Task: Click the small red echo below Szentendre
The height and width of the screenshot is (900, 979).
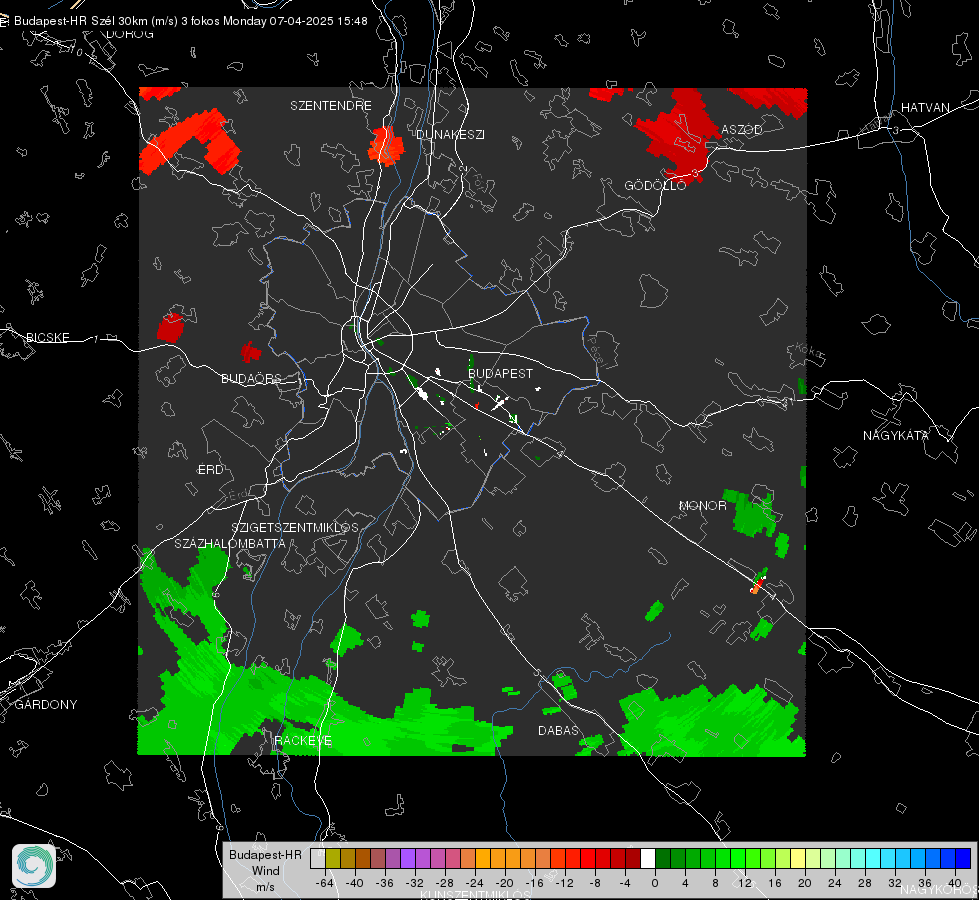Action: point(386,146)
